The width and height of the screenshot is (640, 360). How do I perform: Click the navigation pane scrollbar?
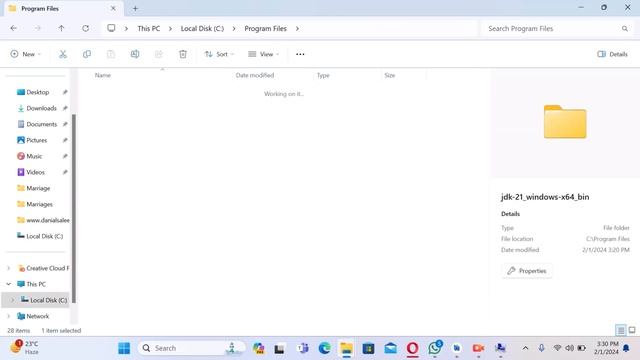pyautogui.click(x=74, y=208)
